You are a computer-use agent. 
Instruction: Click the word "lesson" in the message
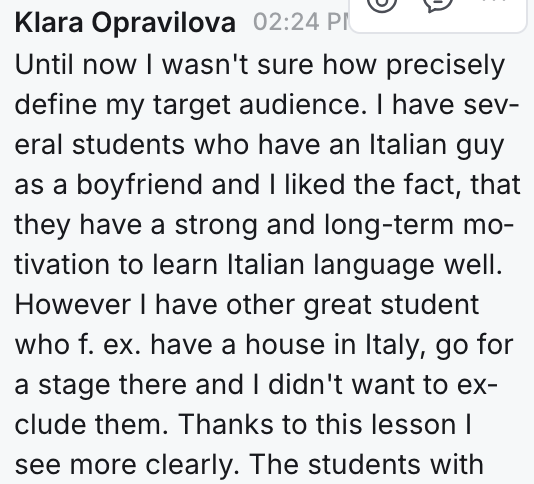coord(412,425)
